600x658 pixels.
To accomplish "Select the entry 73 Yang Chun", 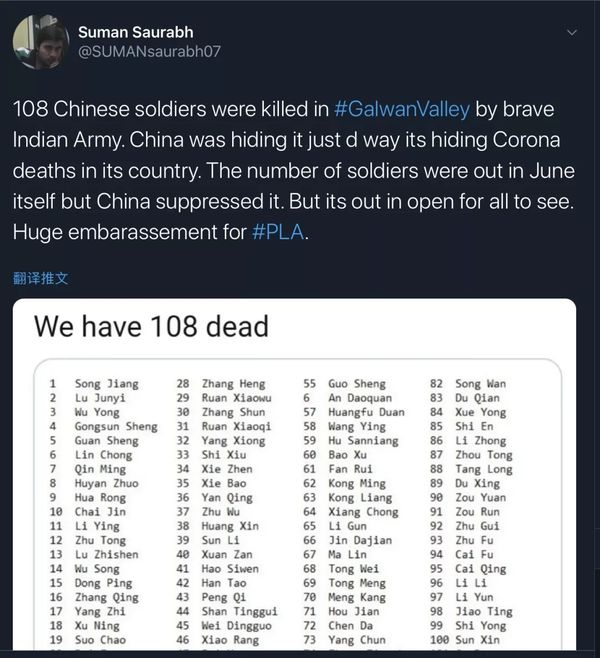I will tap(343, 639).
